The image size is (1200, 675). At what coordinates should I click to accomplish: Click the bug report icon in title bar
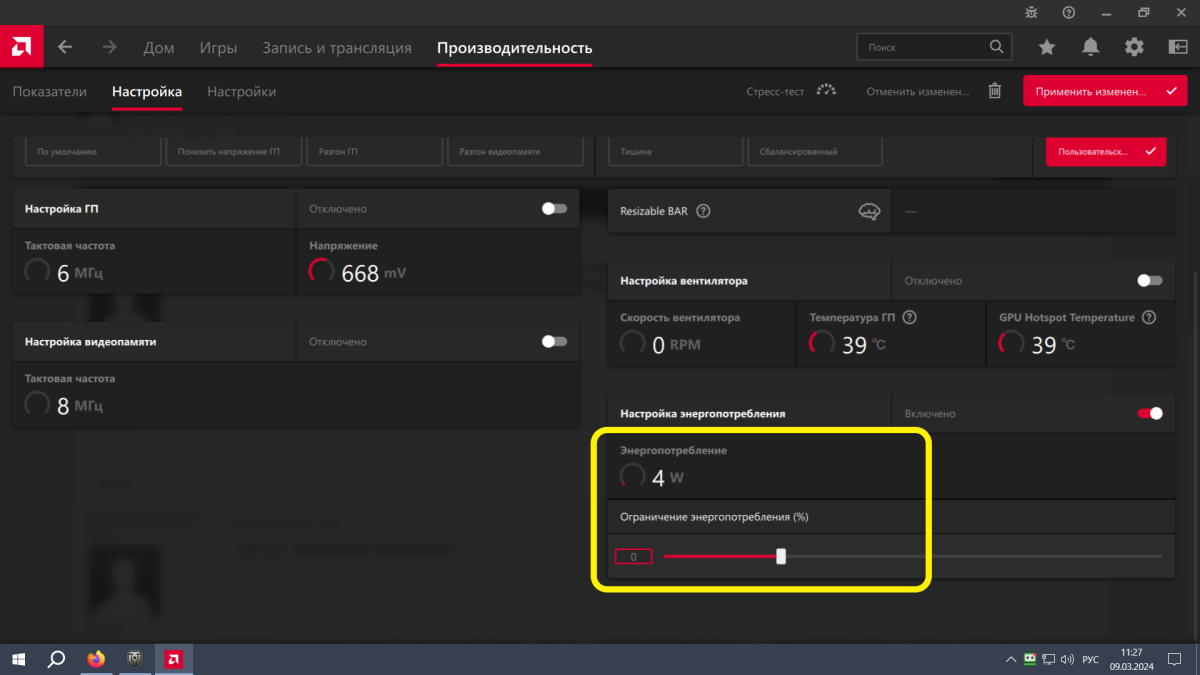coord(1032,12)
